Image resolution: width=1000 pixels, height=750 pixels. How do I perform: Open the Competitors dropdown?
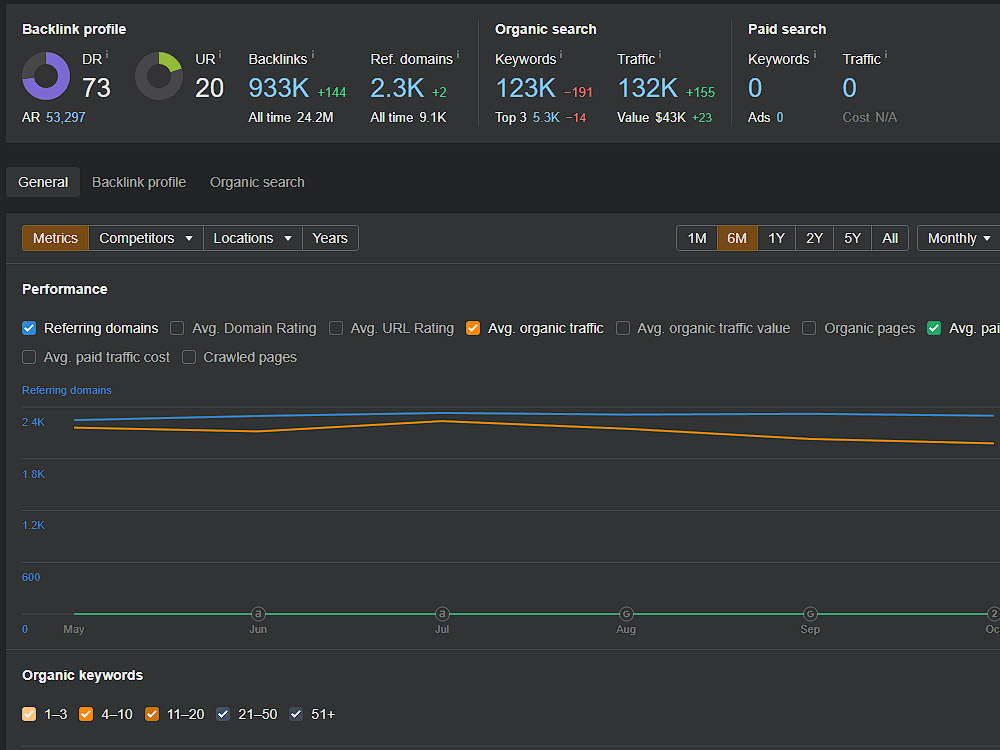146,238
